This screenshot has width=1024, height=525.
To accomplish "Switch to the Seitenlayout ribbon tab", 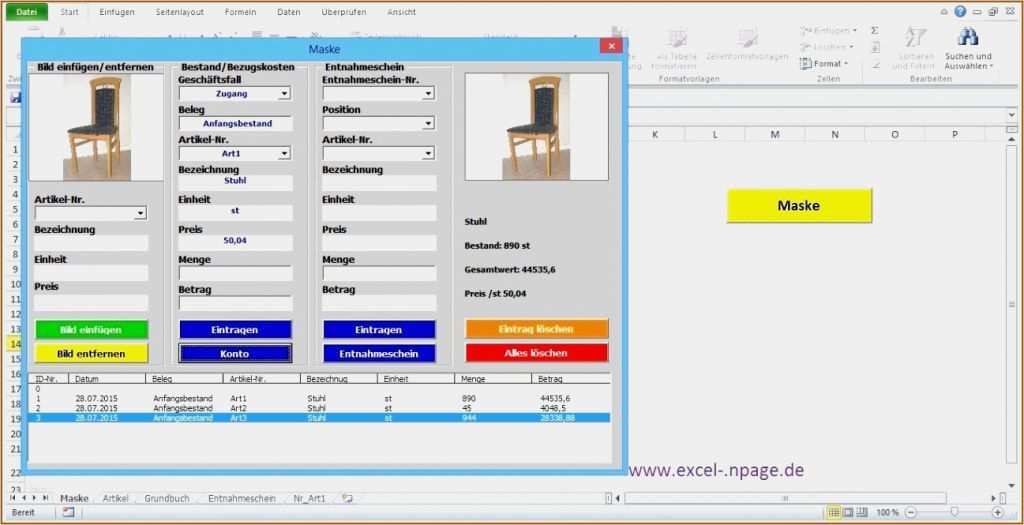I will (x=180, y=12).
